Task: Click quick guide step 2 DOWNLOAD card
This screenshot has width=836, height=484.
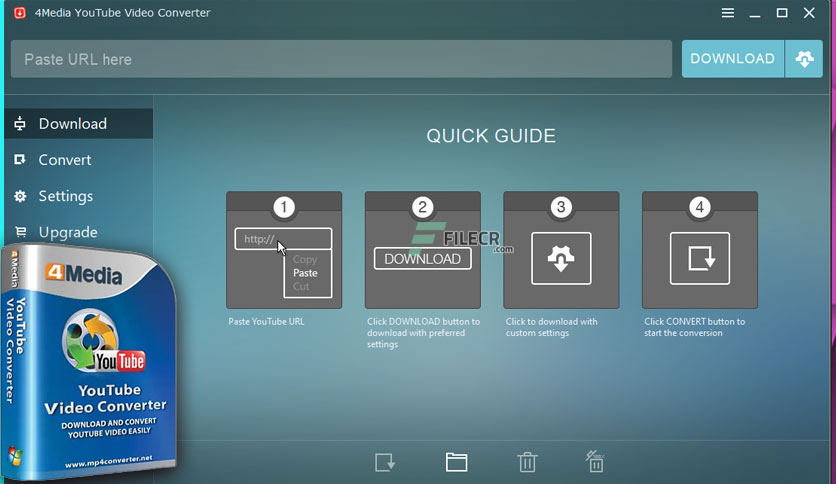Action: [423, 250]
